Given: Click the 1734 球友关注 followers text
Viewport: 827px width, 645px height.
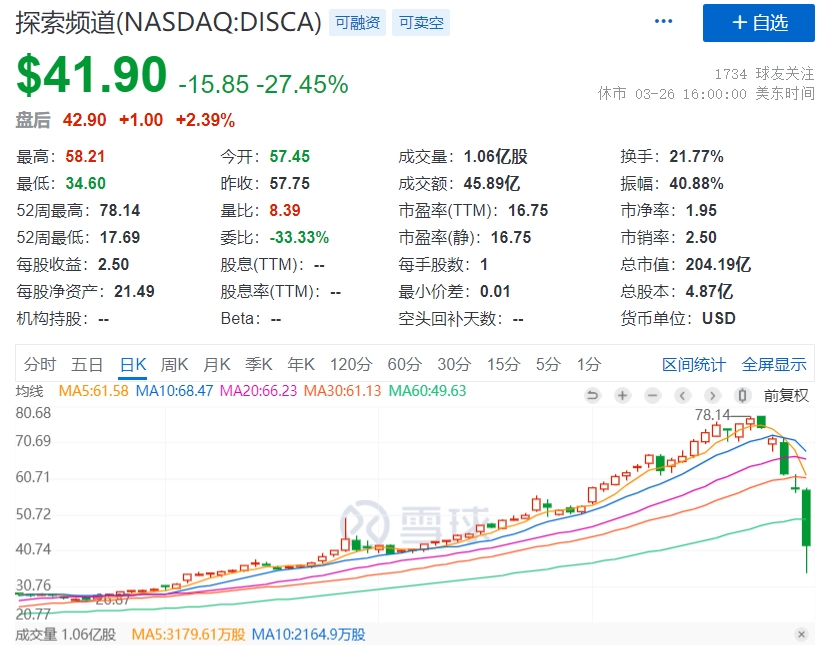Looking at the screenshot, I should pyautogui.click(x=764, y=73).
